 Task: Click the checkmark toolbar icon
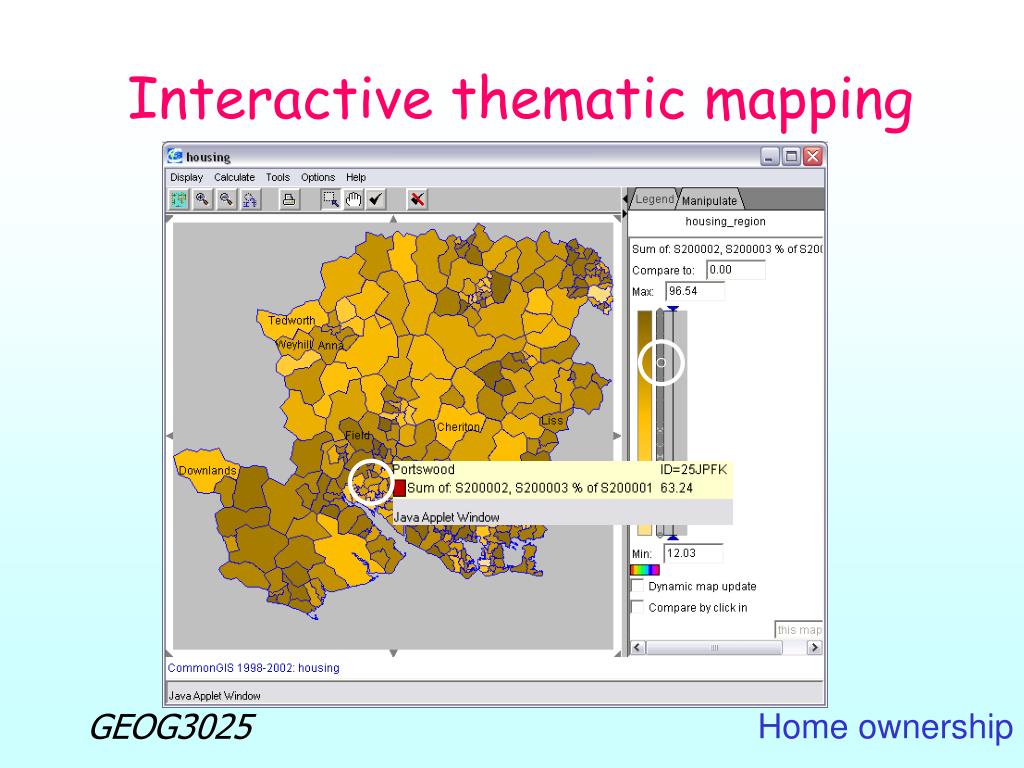click(376, 199)
